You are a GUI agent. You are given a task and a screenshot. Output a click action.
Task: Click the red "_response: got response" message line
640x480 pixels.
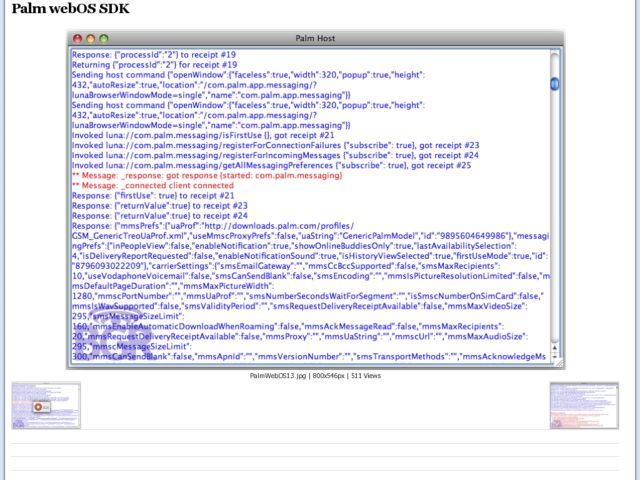(x=207, y=176)
